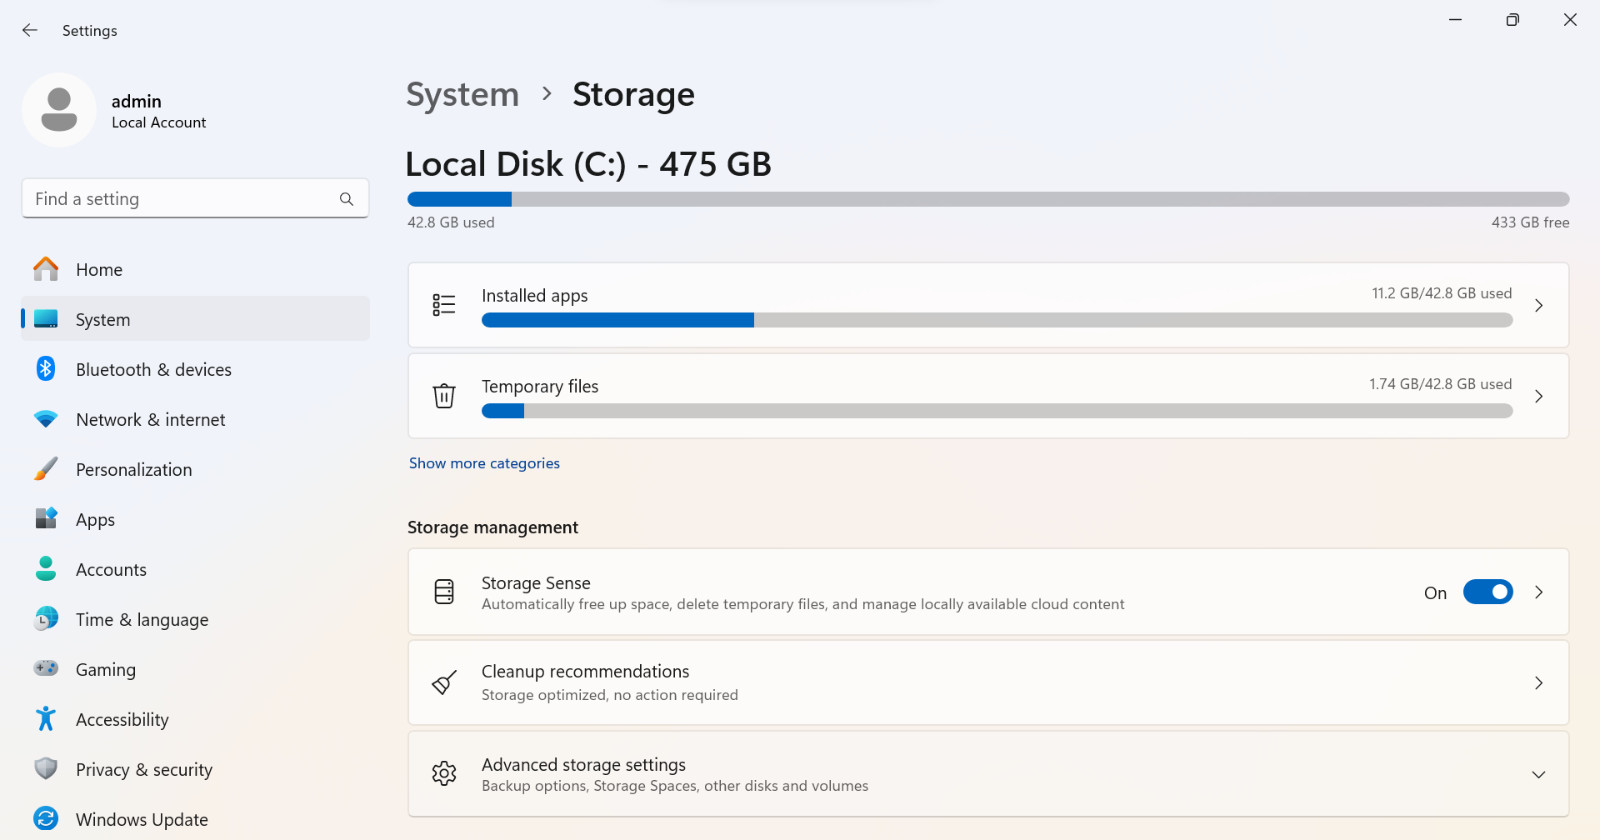Click the Installed apps list icon
1600x840 pixels.
[x=444, y=305]
